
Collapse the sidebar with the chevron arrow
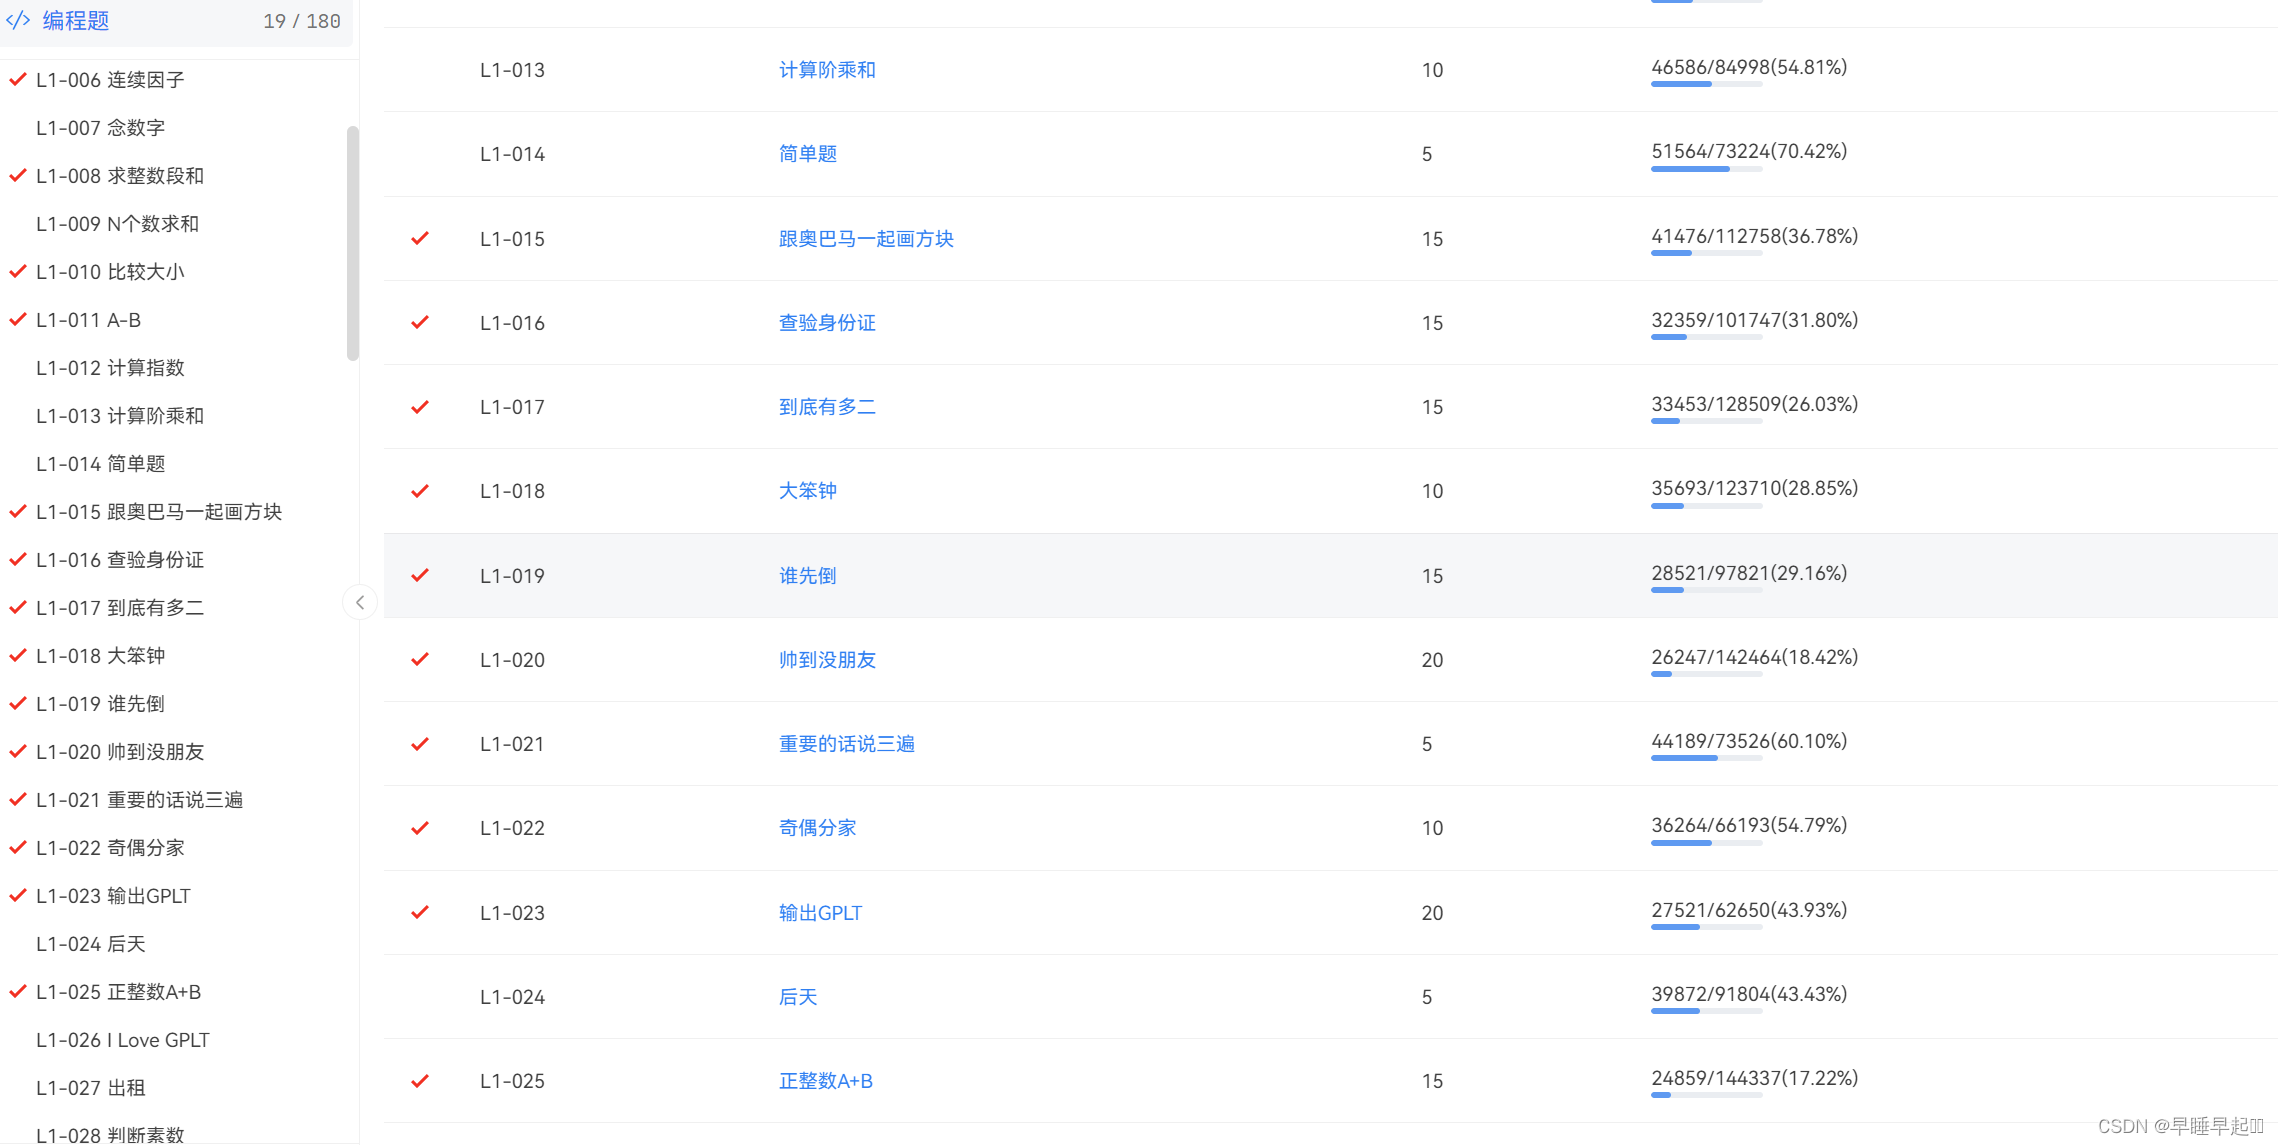[x=360, y=602]
